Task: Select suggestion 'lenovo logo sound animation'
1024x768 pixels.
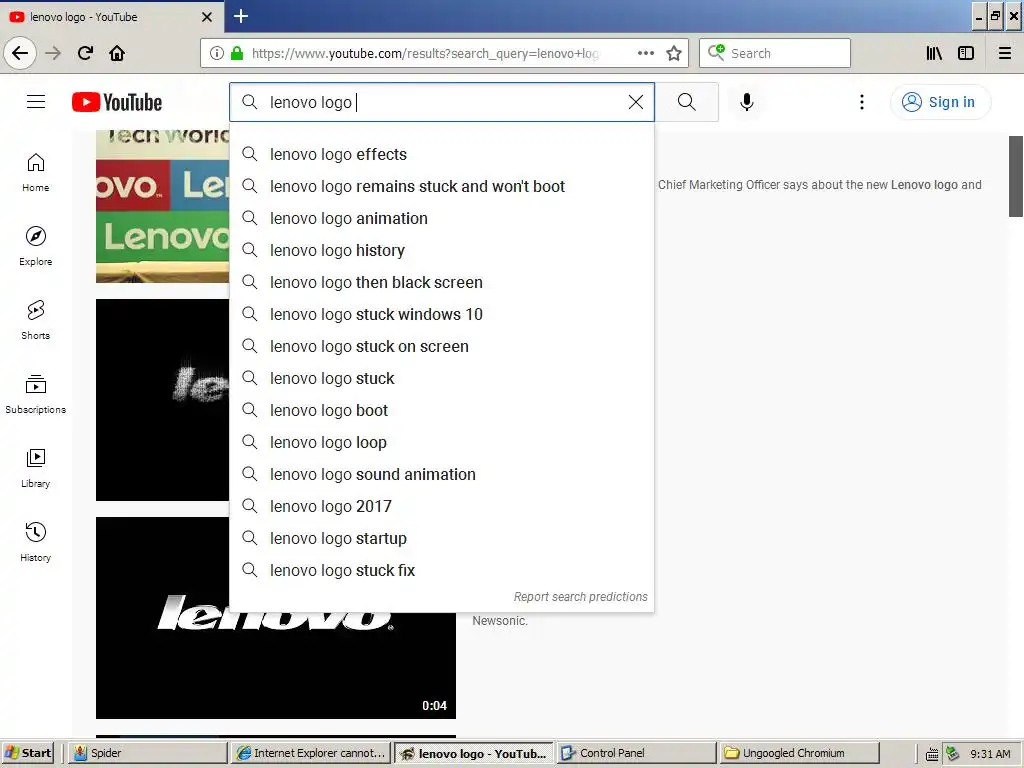Action: (x=441, y=474)
